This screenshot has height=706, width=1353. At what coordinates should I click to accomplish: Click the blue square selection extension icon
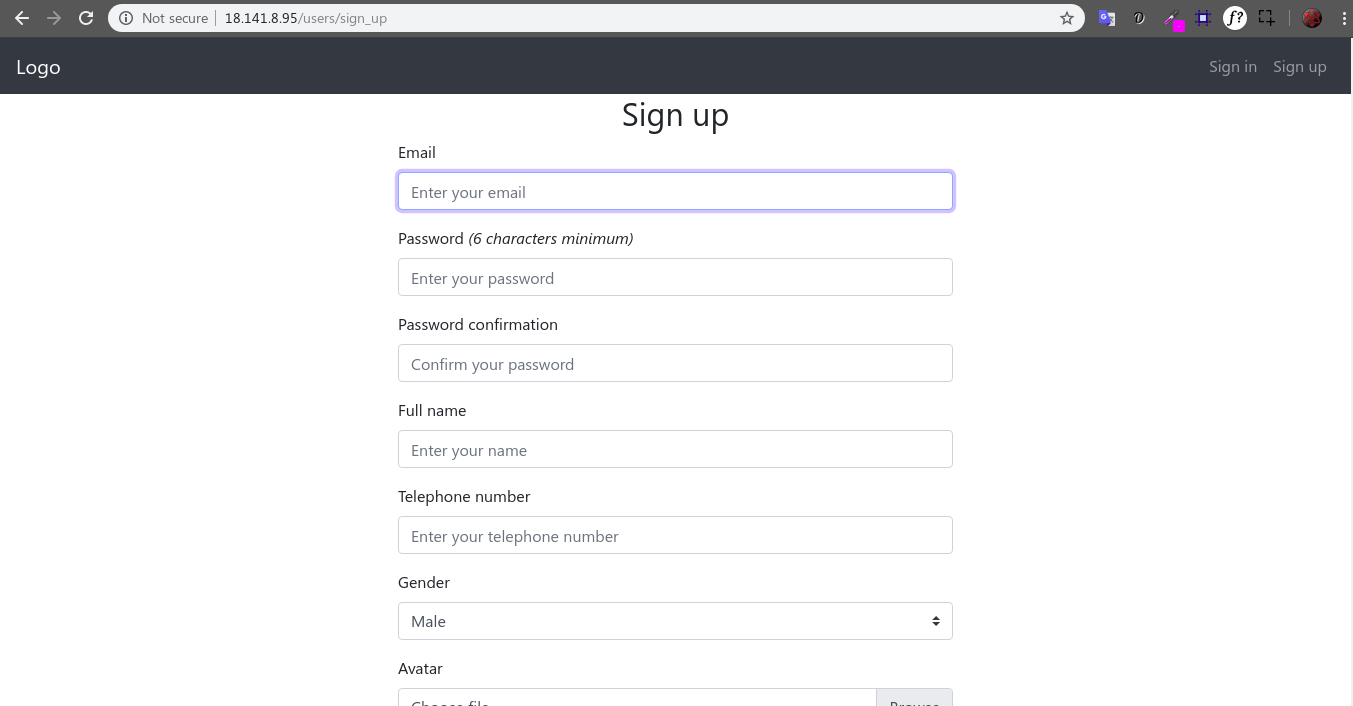click(1203, 18)
